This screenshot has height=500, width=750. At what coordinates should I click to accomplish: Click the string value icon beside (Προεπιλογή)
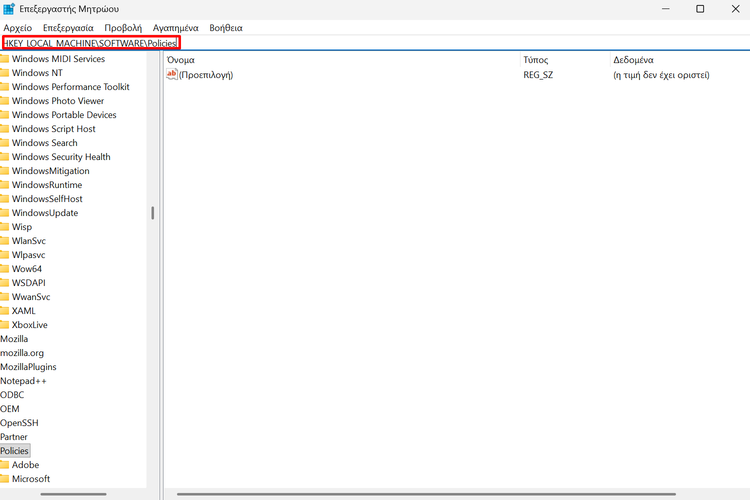(x=172, y=74)
